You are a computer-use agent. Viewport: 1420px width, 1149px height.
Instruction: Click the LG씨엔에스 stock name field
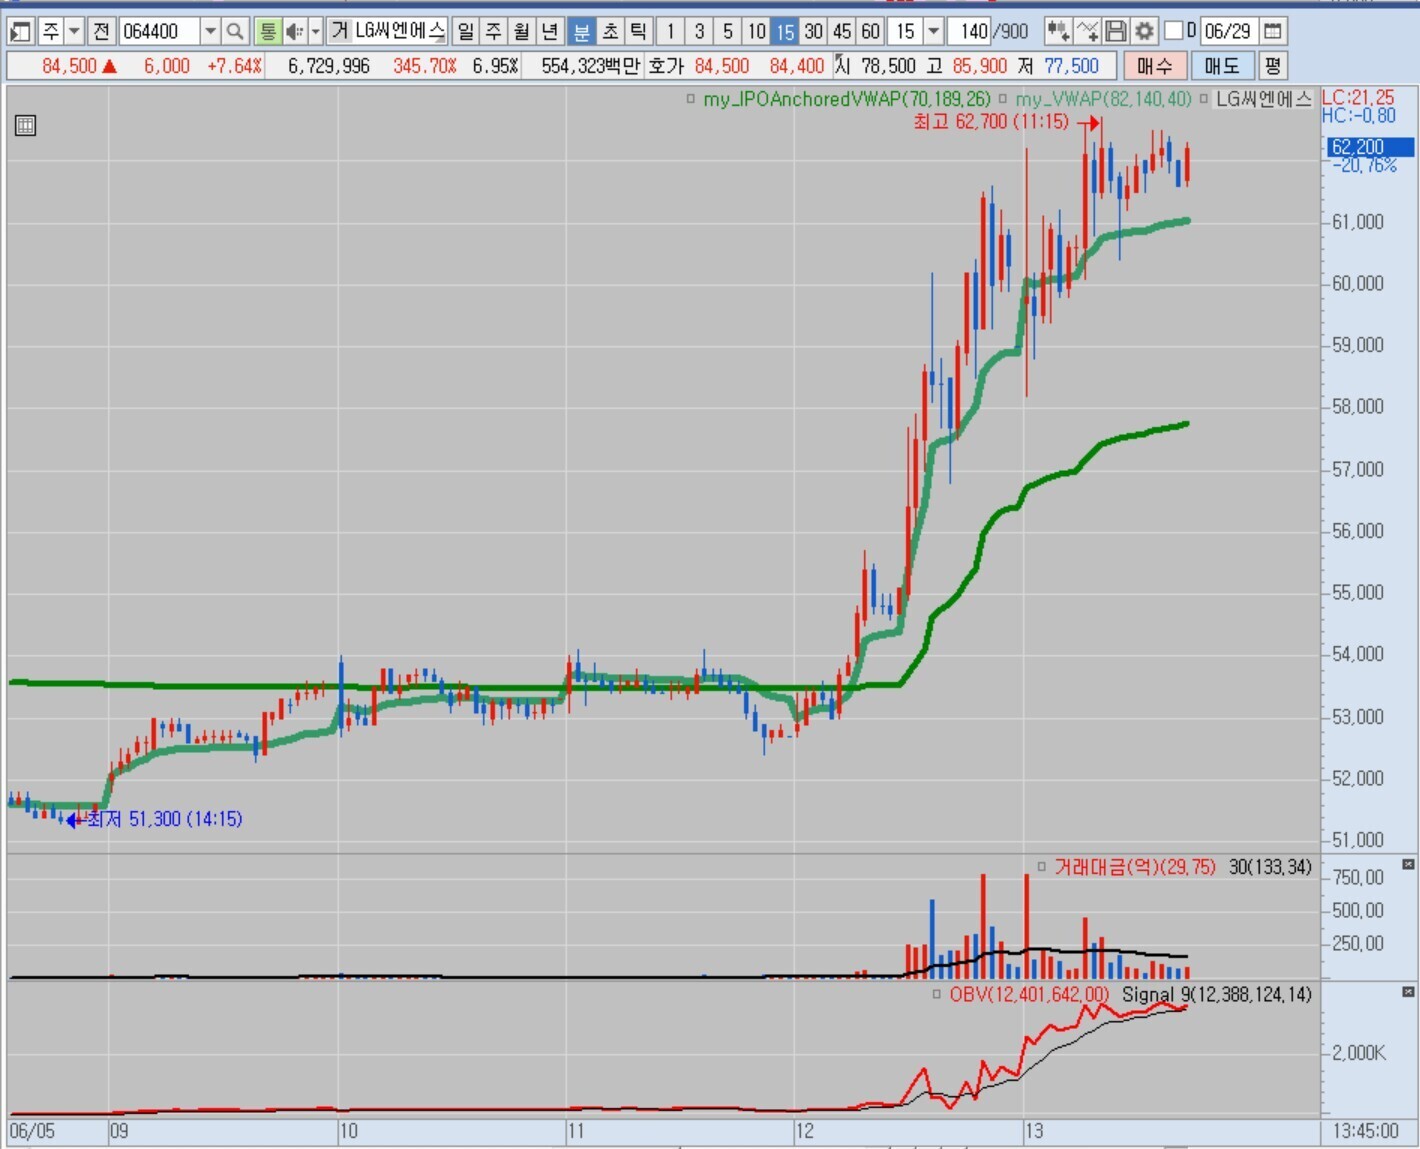(400, 32)
